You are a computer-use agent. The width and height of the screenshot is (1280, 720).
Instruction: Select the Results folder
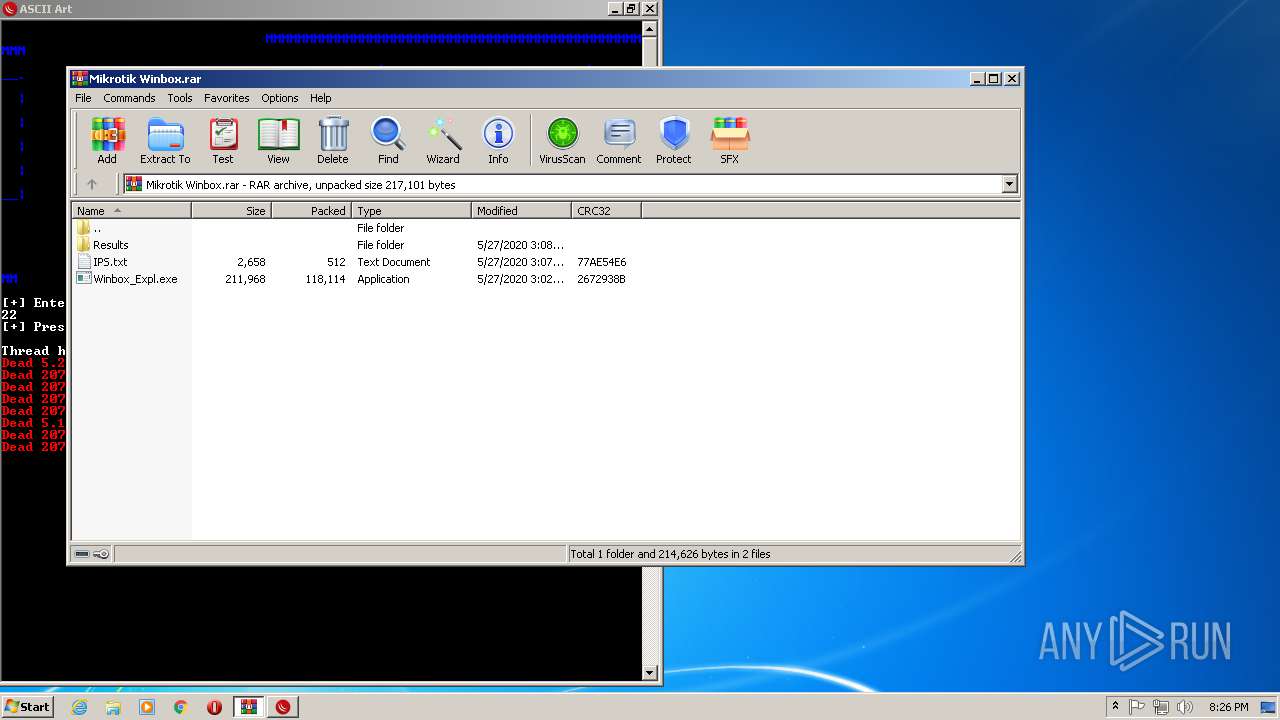pyautogui.click(x=102, y=245)
